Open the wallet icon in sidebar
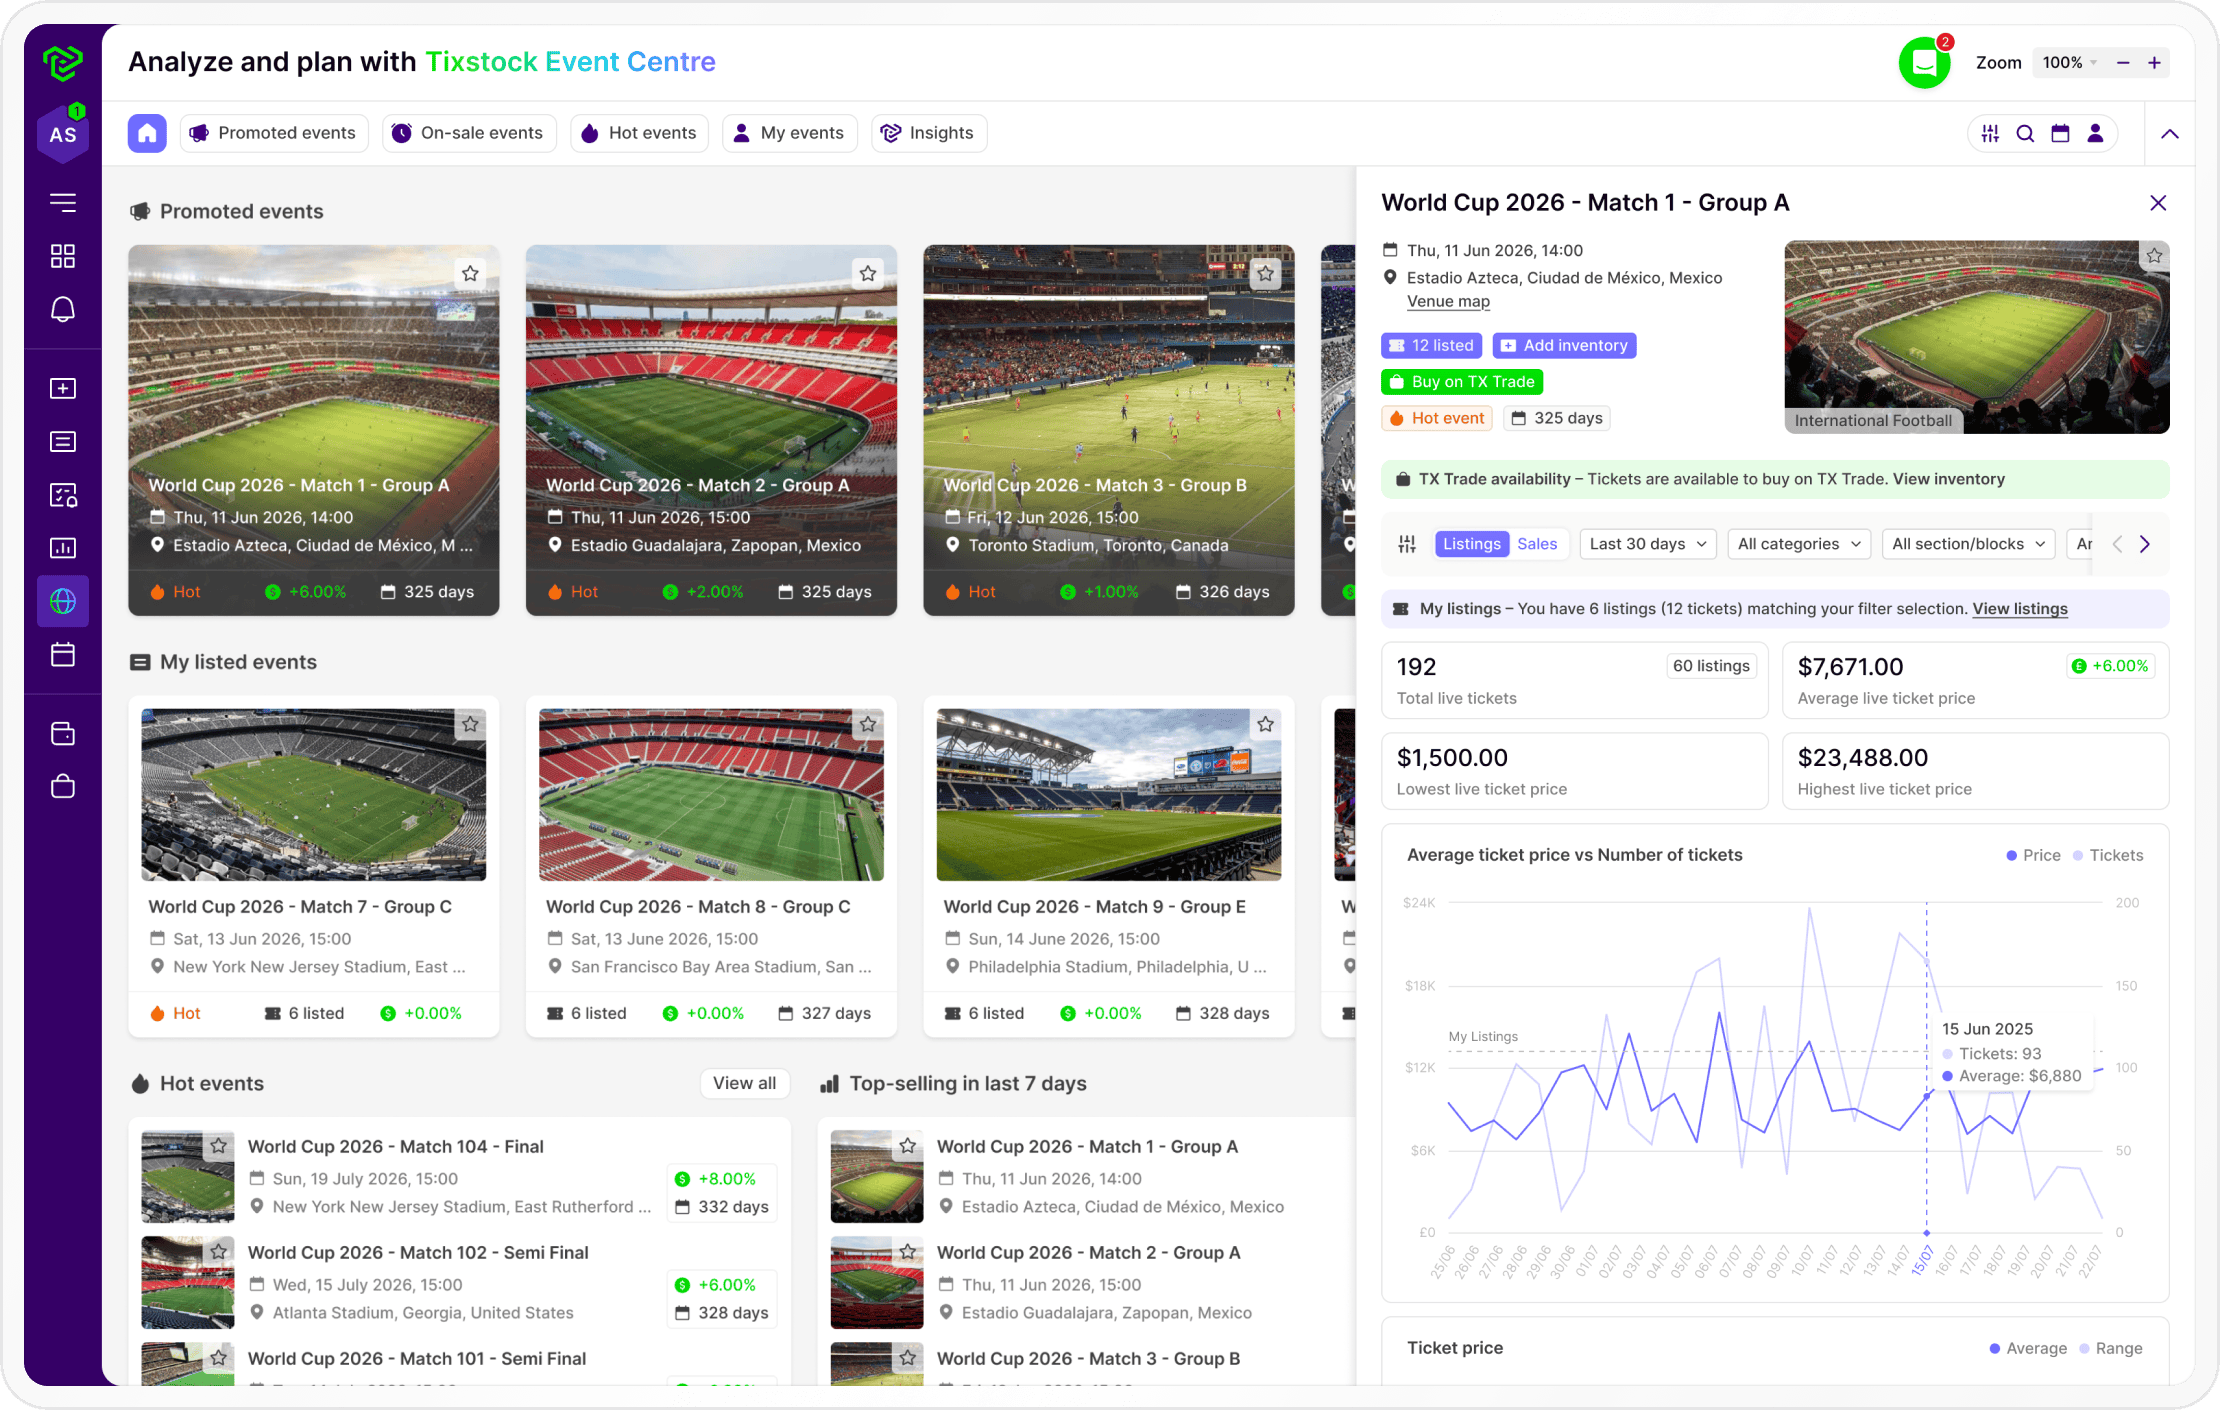 [63, 734]
